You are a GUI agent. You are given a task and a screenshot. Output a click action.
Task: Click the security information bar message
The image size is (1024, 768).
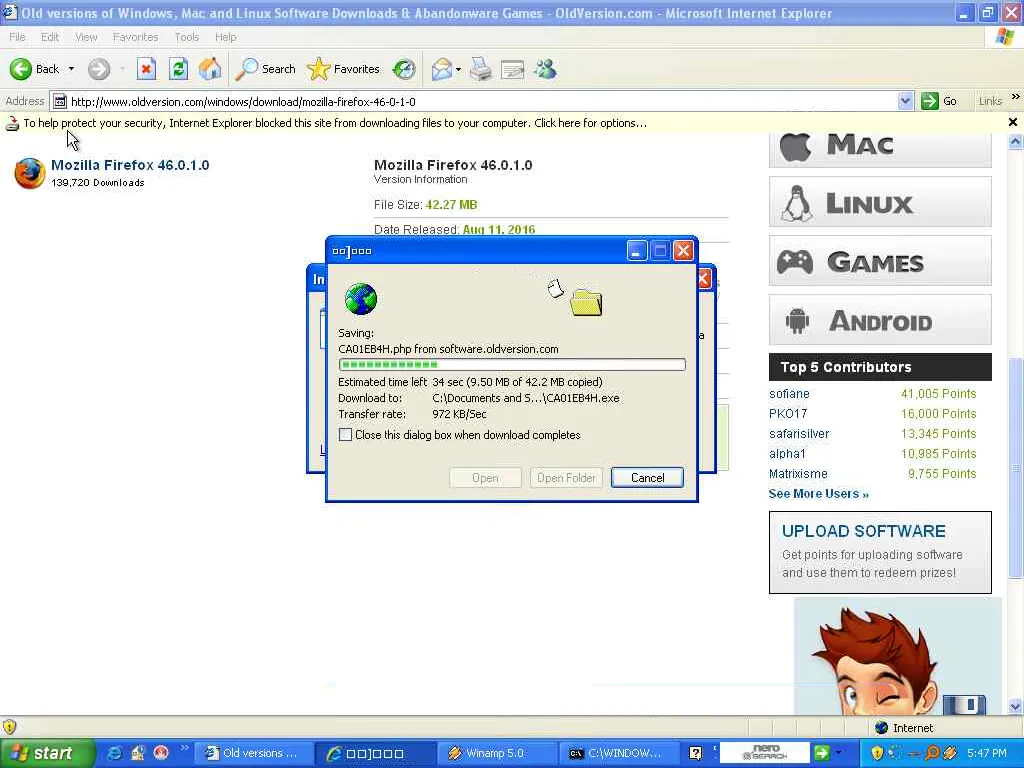click(334, 123)
